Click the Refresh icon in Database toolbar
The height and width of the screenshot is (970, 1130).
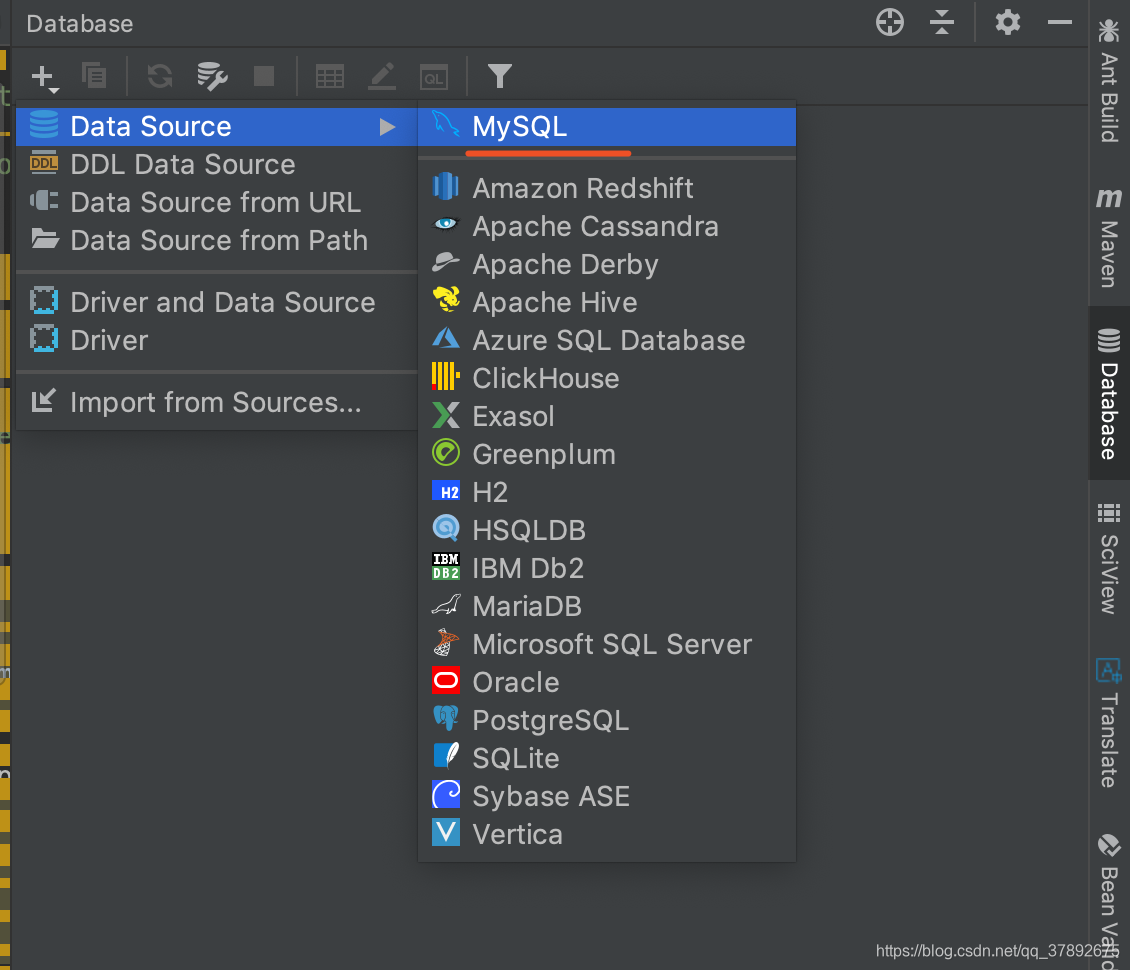pos(160,76)
